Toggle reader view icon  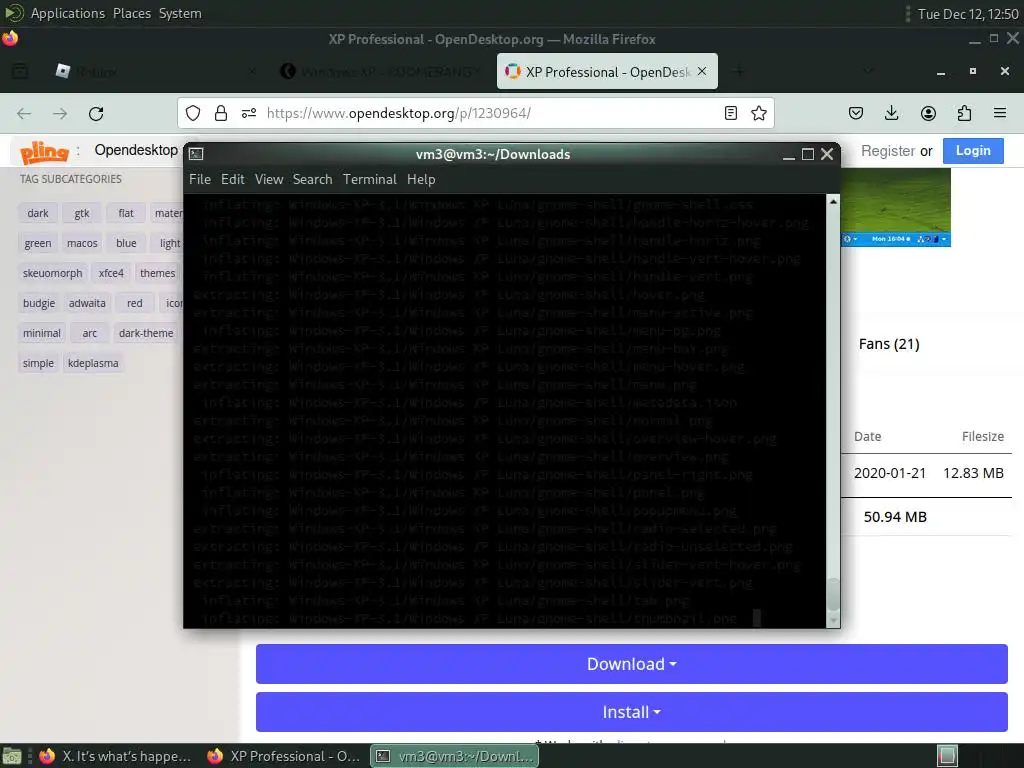pyautogui.click(x=731, y=113)
